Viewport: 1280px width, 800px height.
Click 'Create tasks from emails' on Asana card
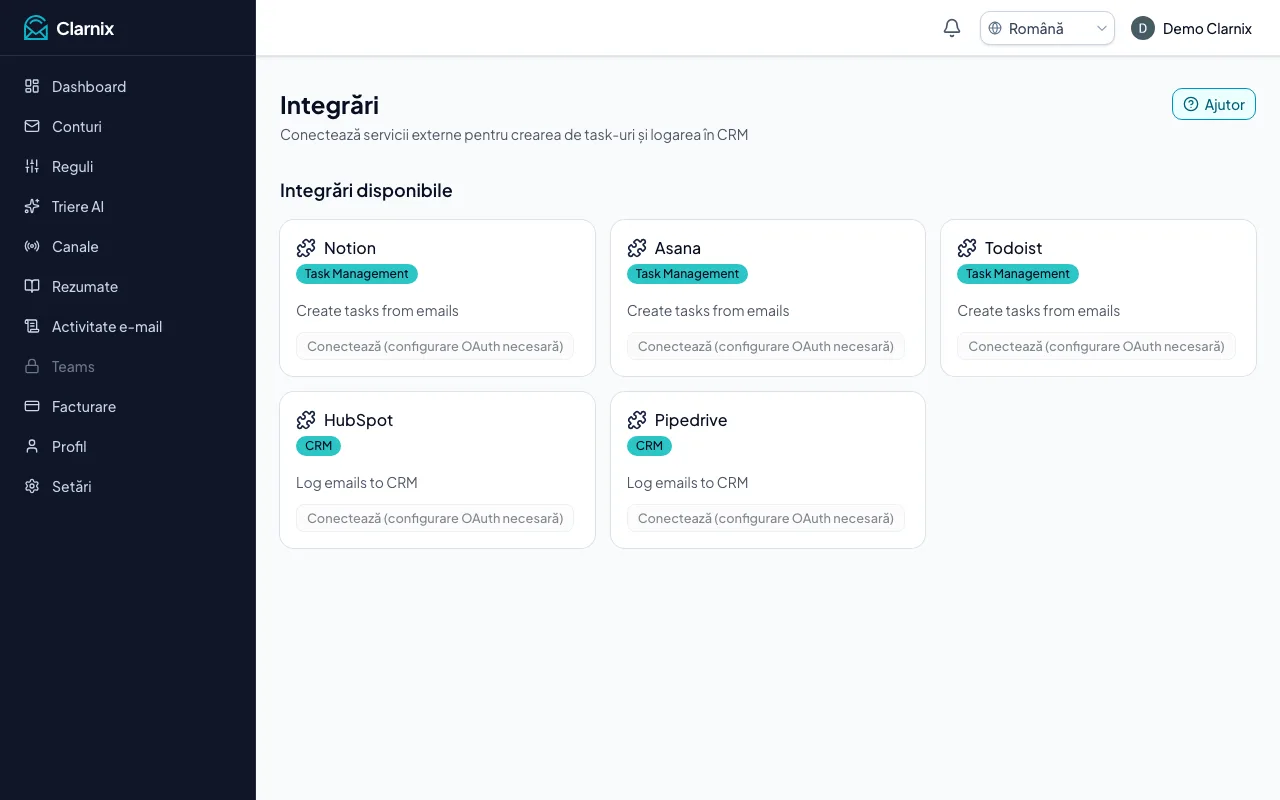point(708,311)
